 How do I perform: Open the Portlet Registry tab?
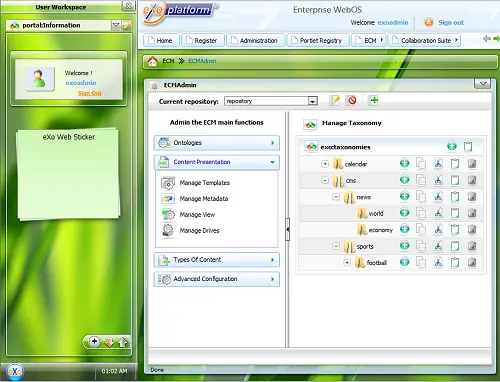(318, 40)
